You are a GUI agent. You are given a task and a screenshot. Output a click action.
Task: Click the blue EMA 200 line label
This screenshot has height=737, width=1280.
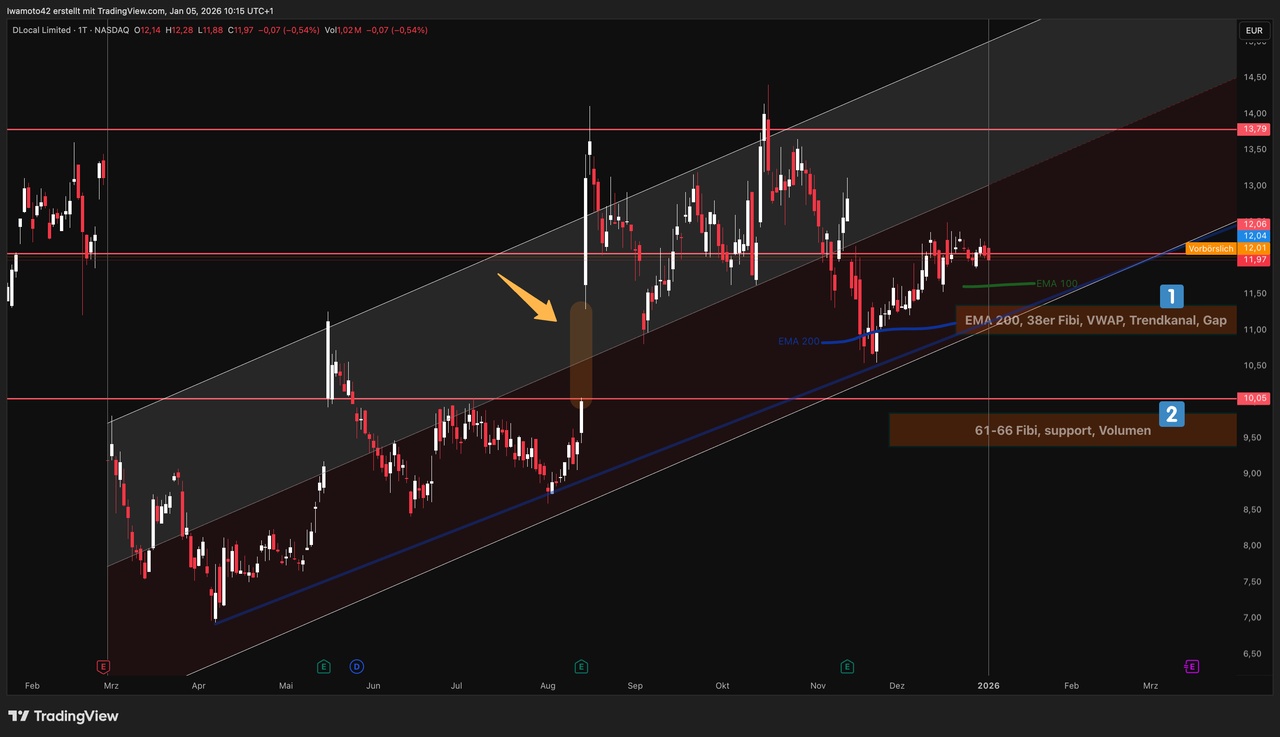[798, 342]
